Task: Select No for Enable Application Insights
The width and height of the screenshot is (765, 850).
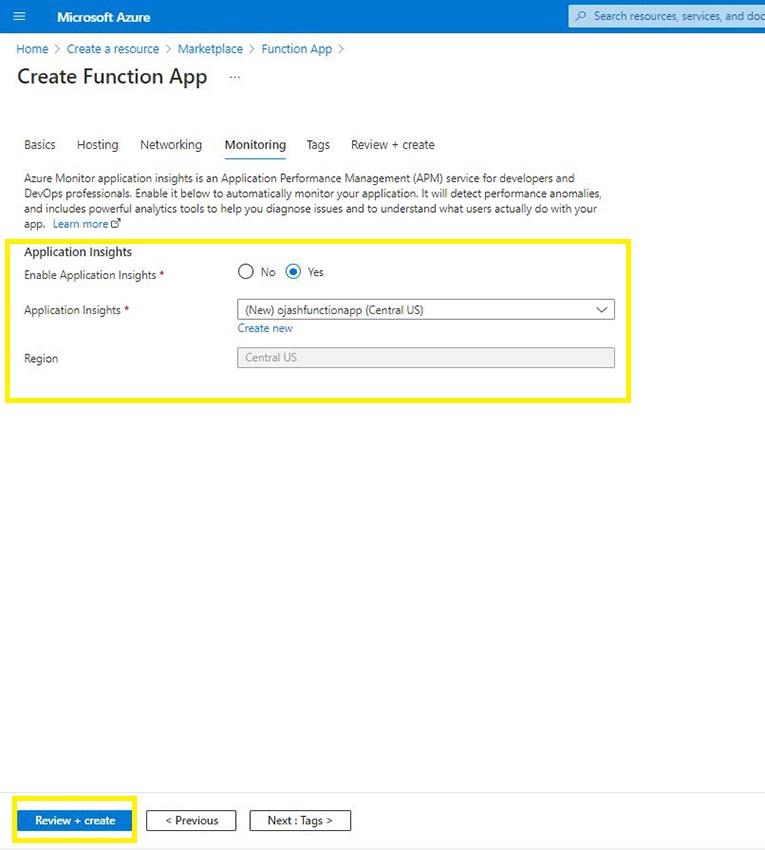Action: coord(246,272)
